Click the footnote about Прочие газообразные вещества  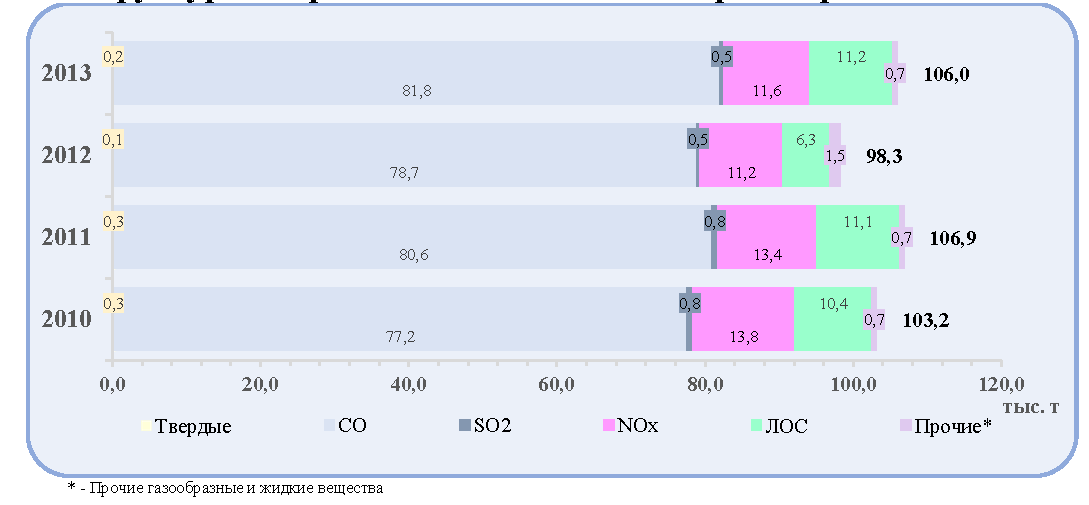pos(226,488)
